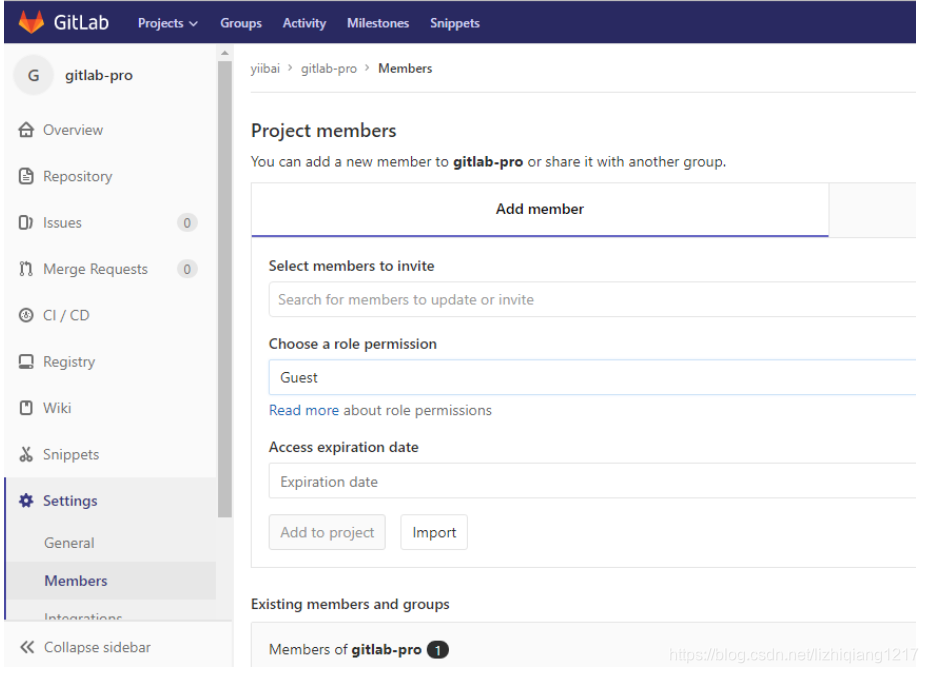Click the Members breadcrumb text

click(405, 69)
